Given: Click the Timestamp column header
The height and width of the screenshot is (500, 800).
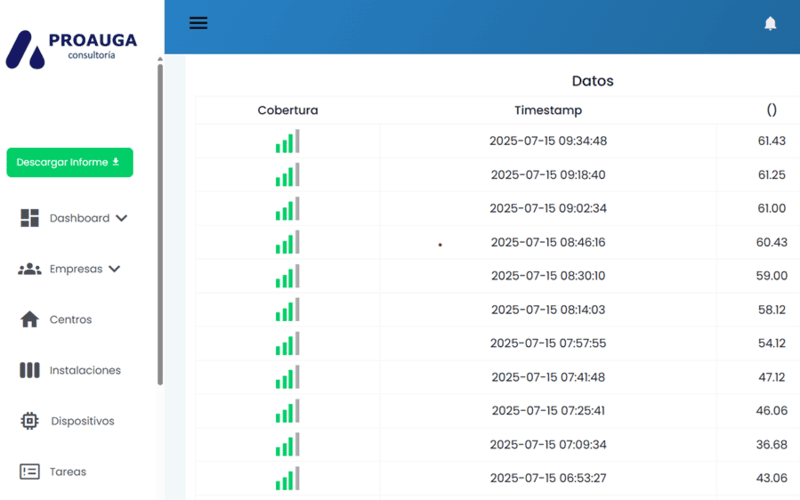Looking at the screenshot, I should click(x=548, y=110).
